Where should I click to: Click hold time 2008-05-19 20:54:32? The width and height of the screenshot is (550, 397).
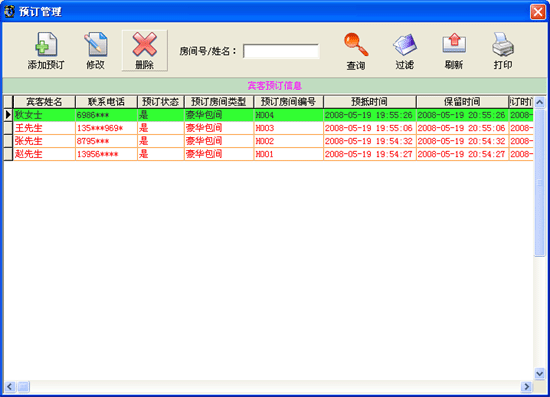click(x=462, y=141)
